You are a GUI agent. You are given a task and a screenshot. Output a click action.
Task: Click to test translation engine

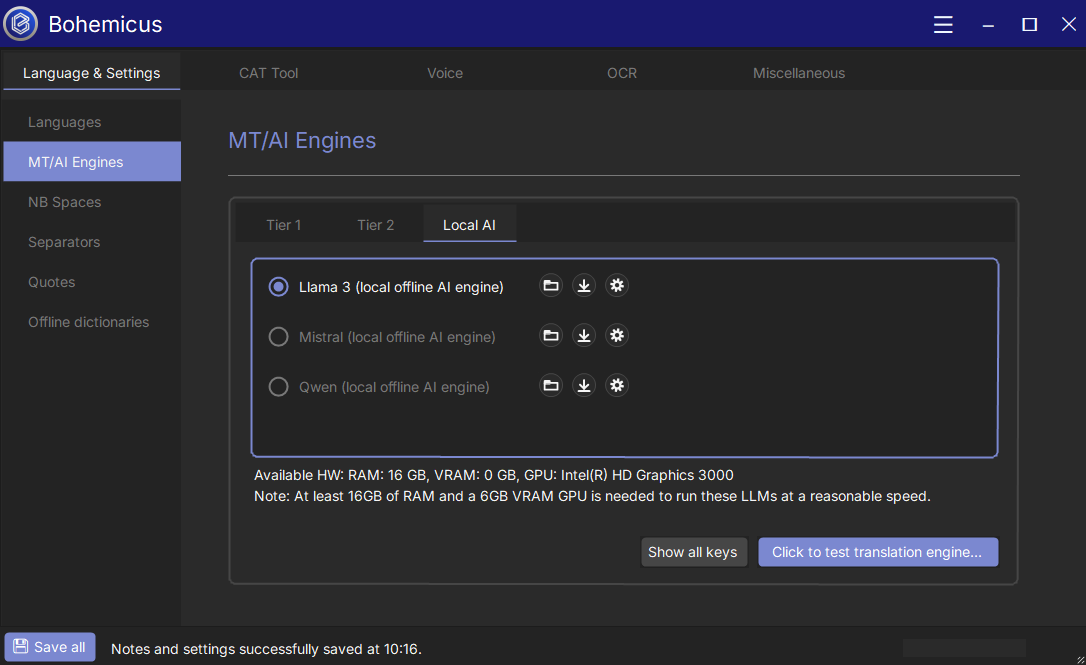point(878,552)
